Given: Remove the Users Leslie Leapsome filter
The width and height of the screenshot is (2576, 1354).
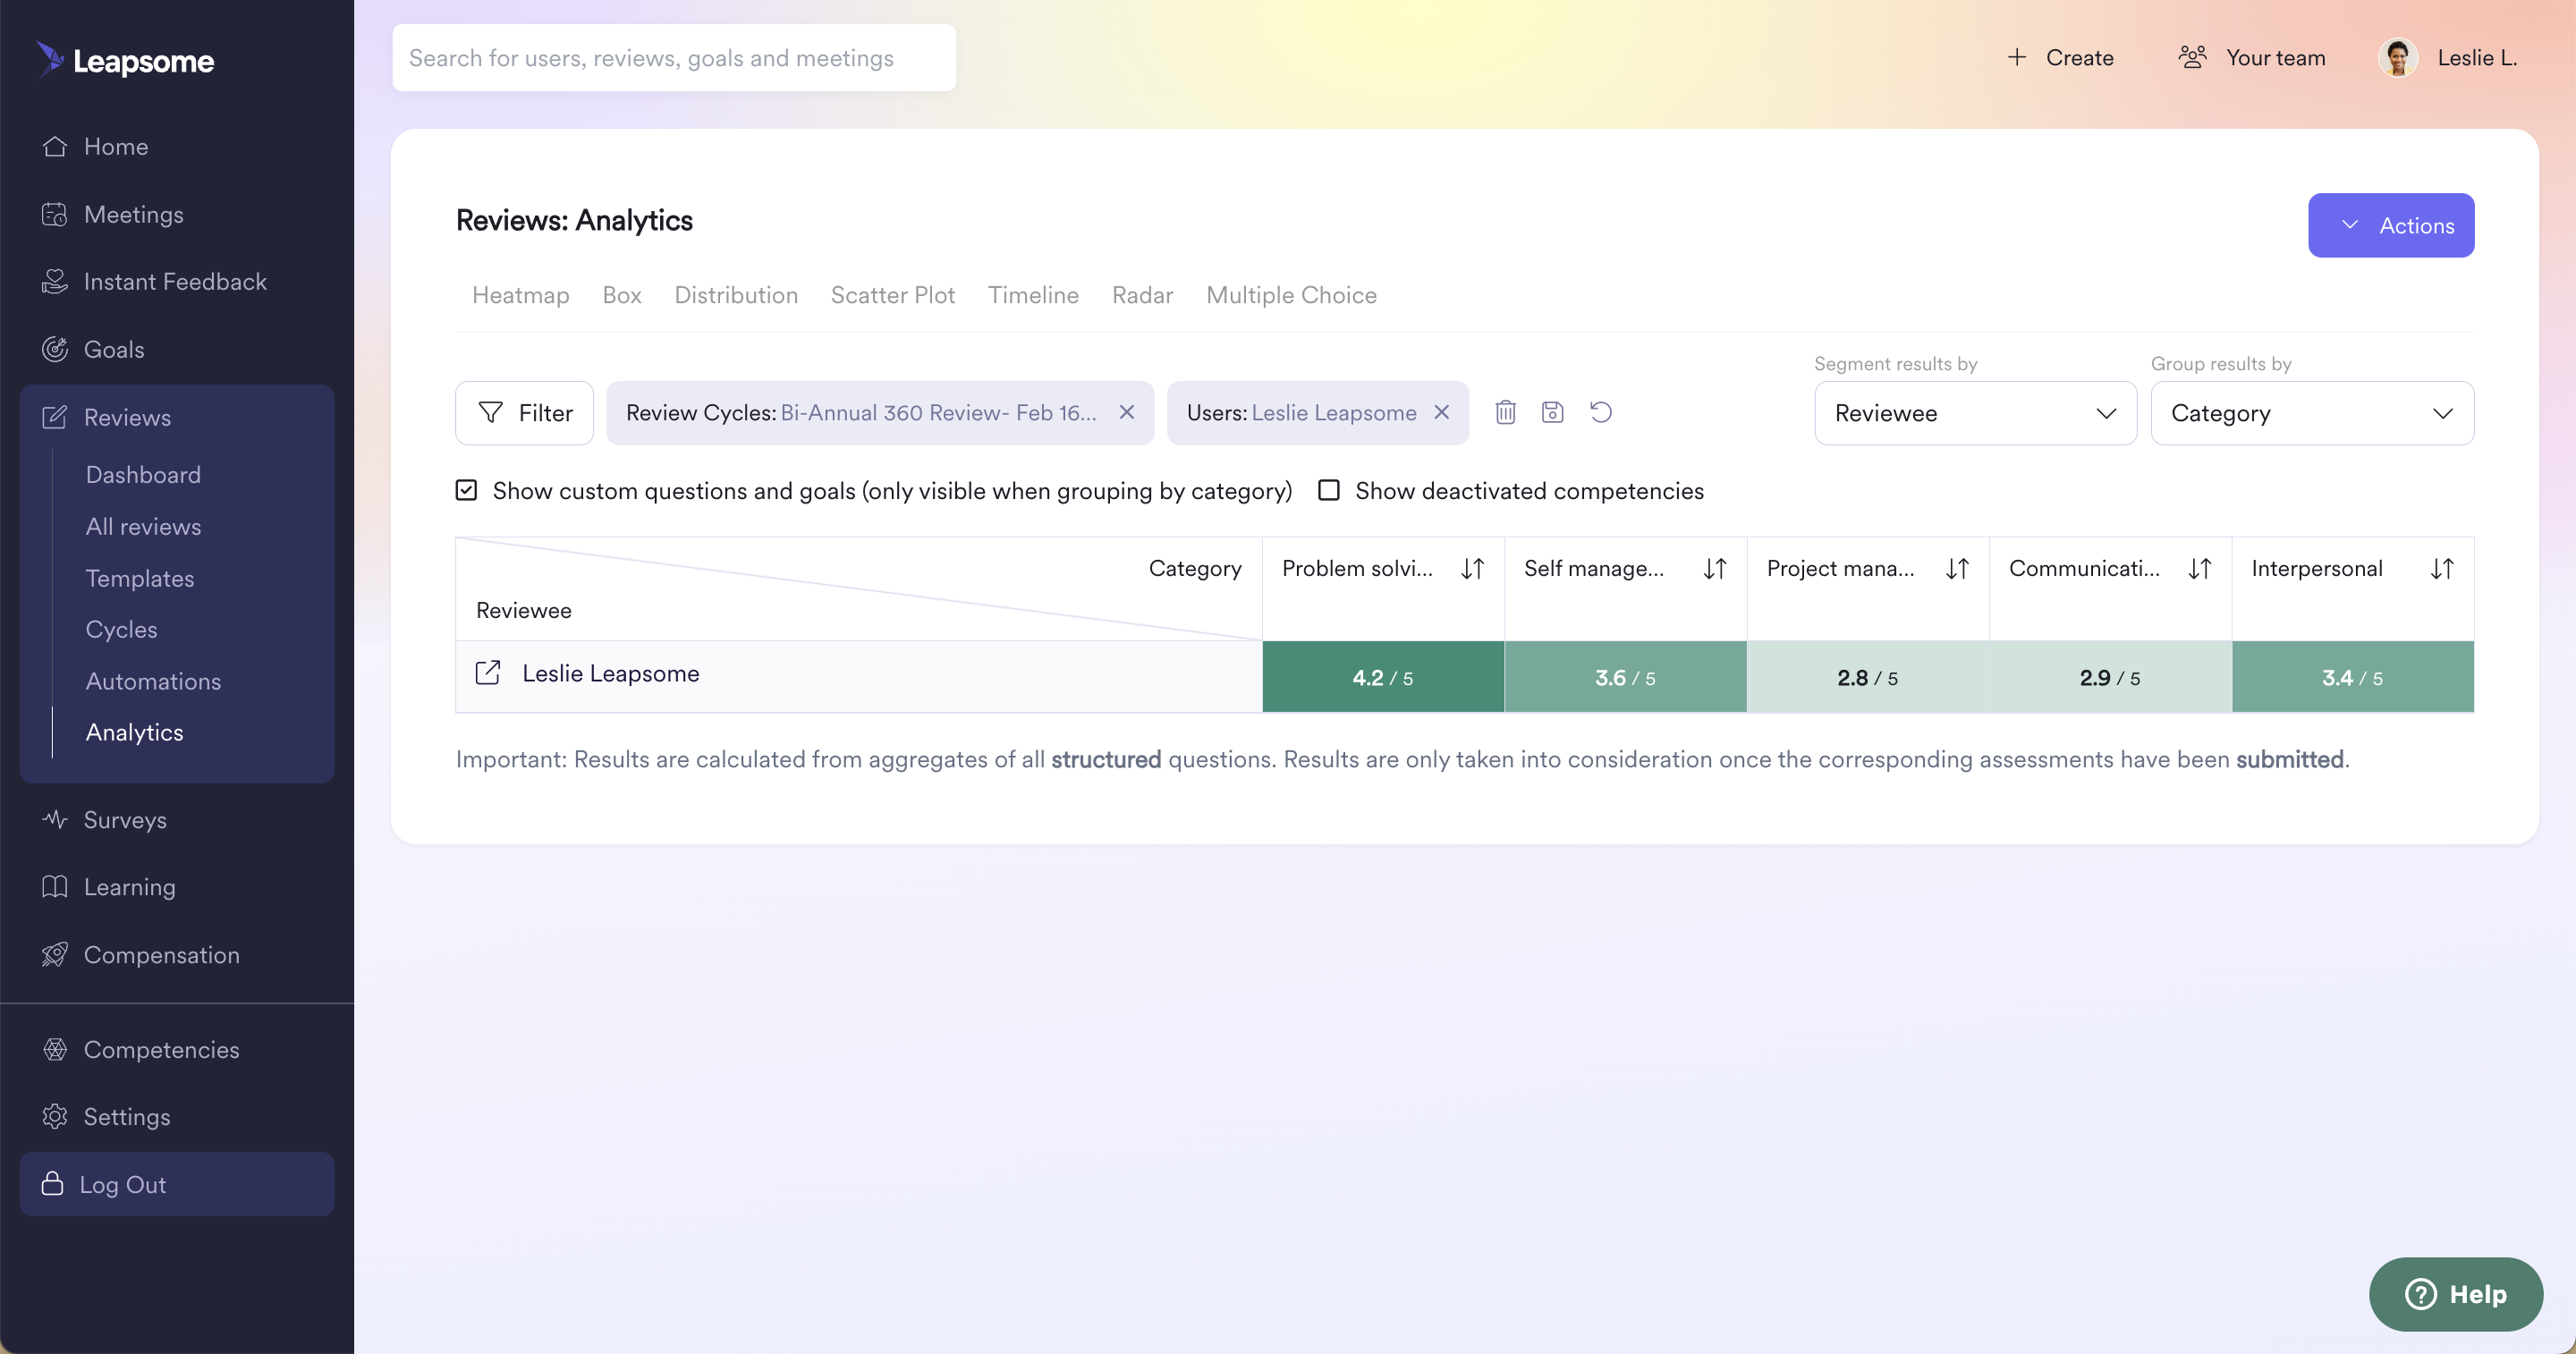Looking at the screenshot, I should 1441,412.
